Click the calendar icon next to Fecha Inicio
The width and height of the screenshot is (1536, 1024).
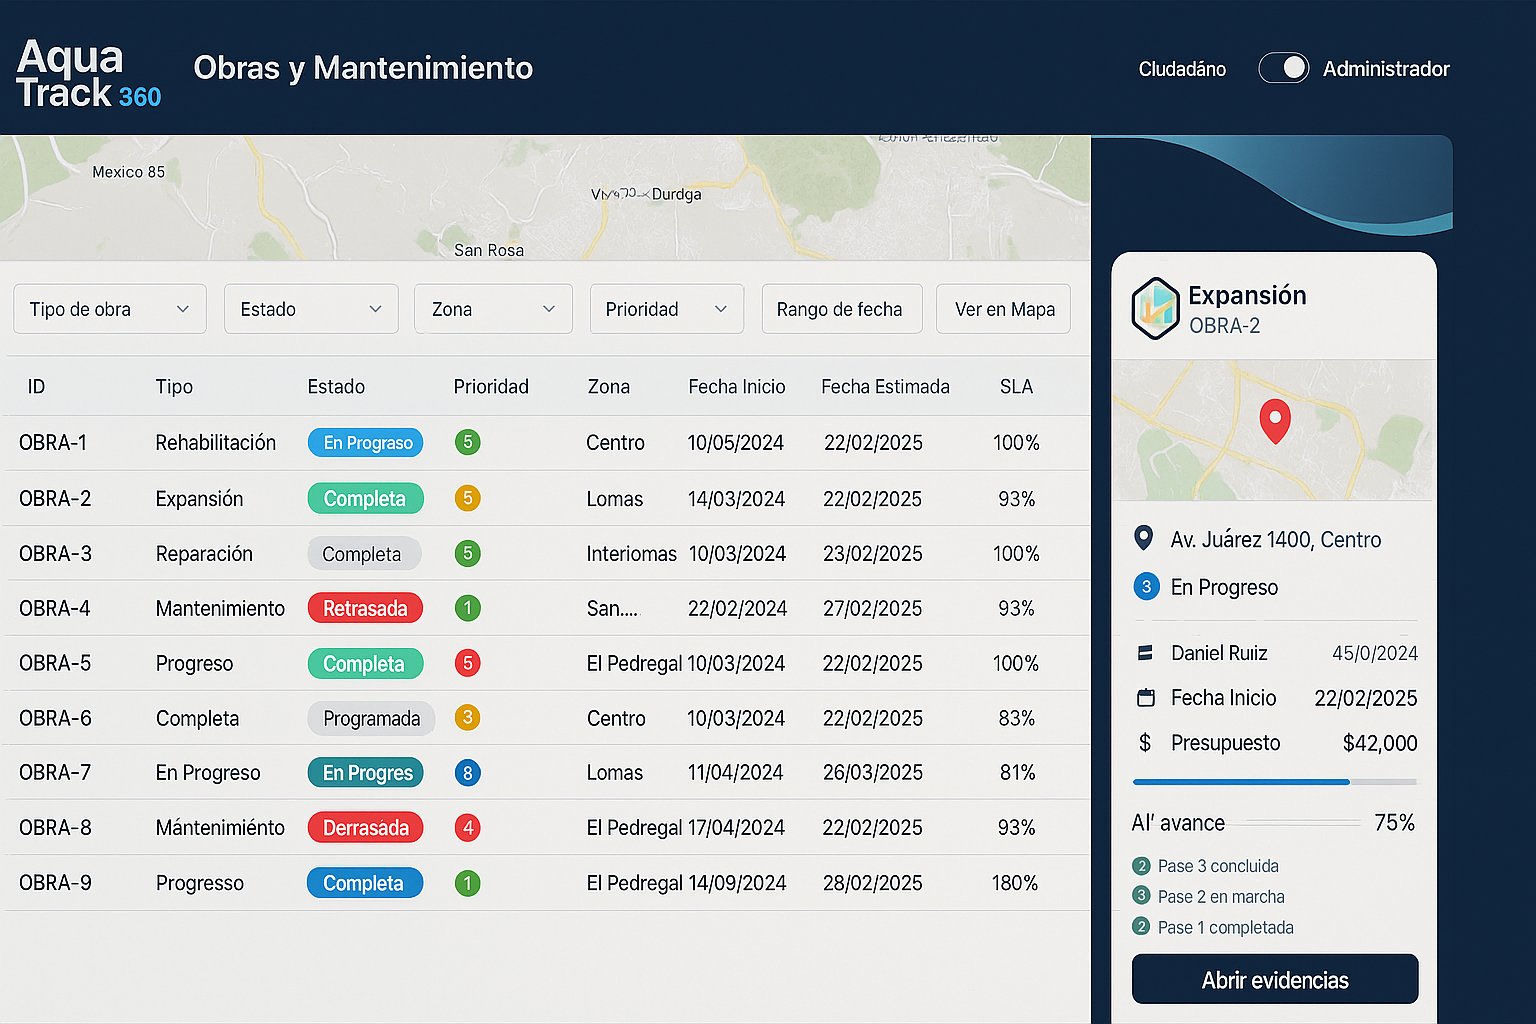tap(1146, 698)
